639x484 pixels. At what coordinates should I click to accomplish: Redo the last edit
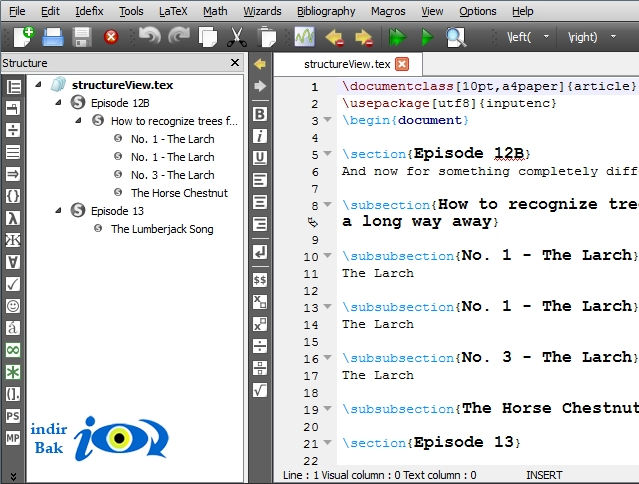[x=179, y=36]
